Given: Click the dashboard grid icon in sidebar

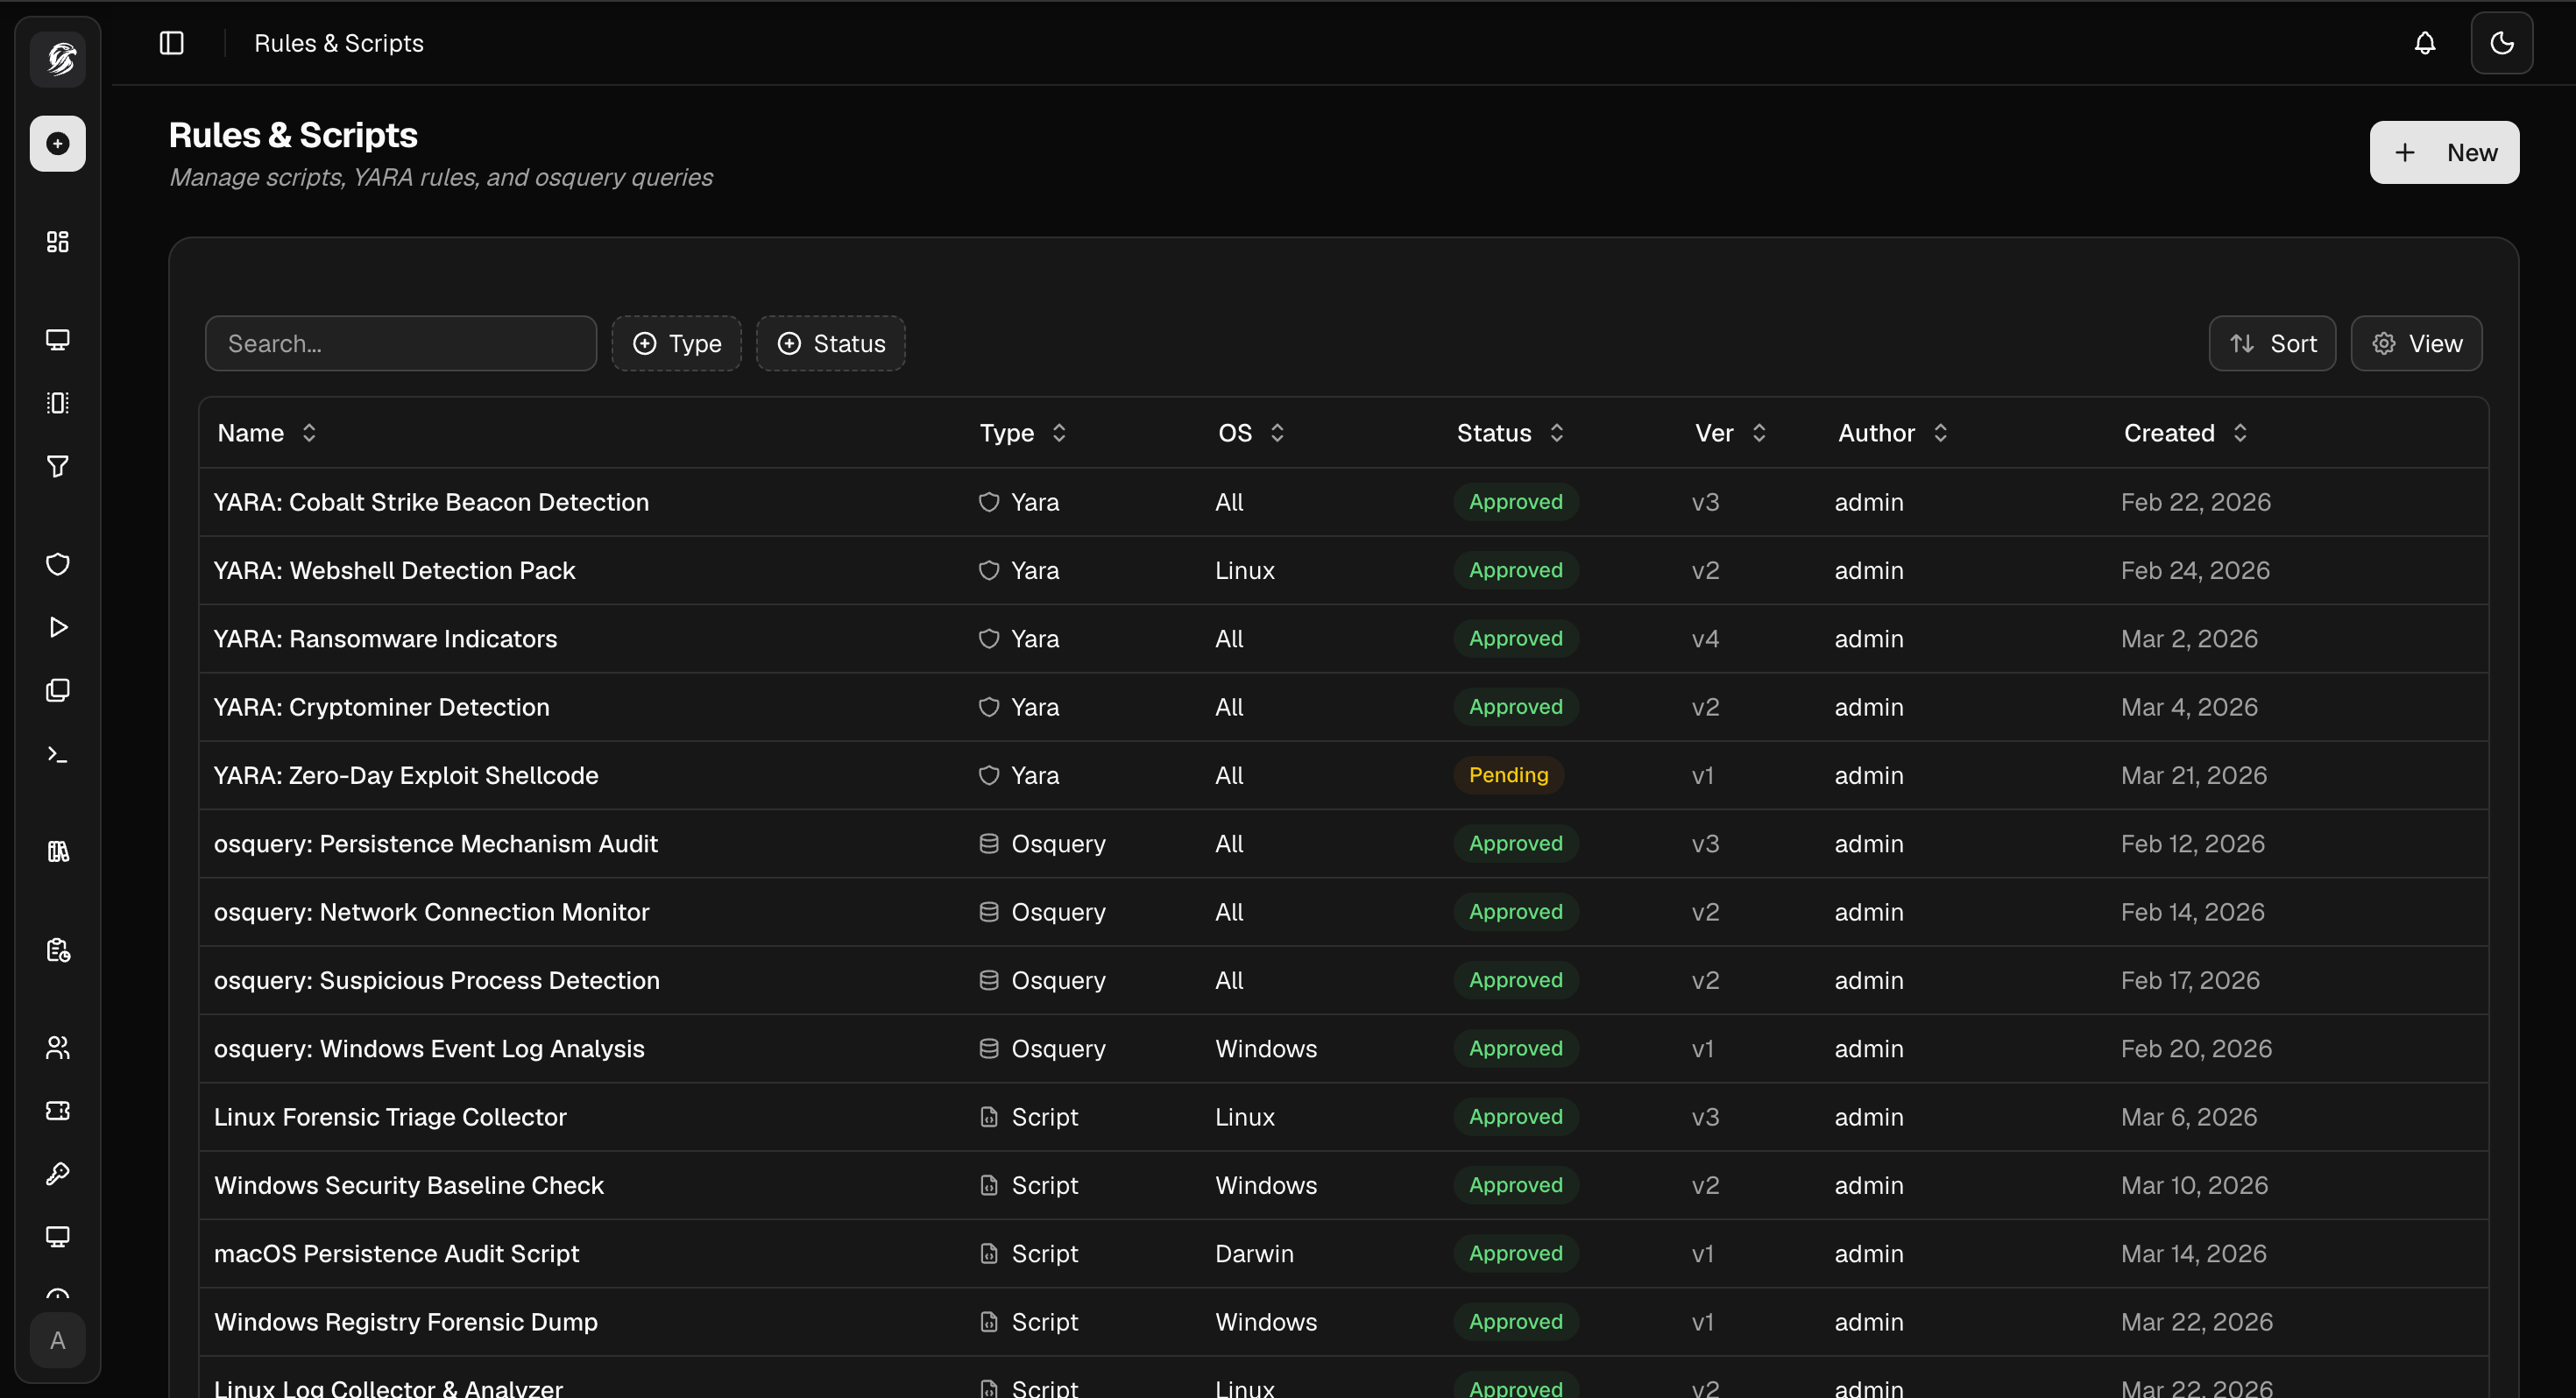Looking at the screenshot, I should pos(58,242).
